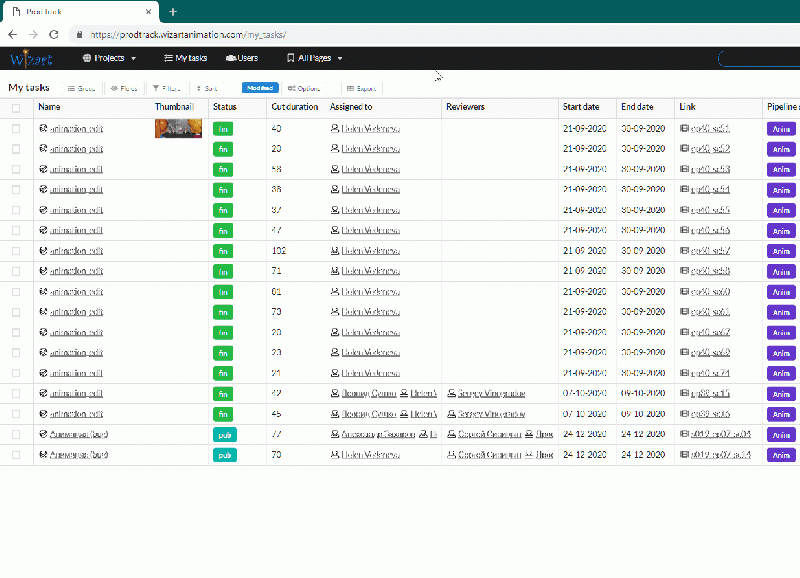Check the checkbox for the first animation_edit row

[x=16, y=129]
